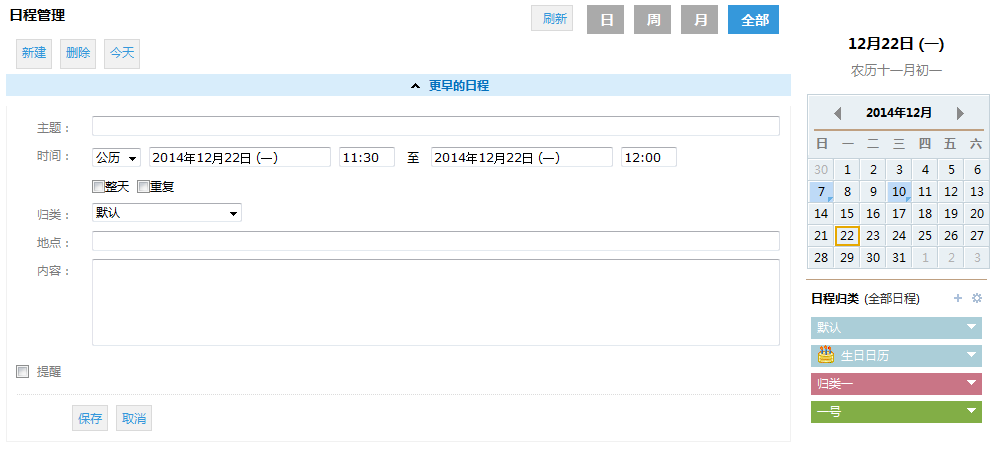The height and width of the screenshot is (449, 997).
Task: Enable the 整天 all-day checkbox
Action: pyautogui.click(x=99, y=186)
